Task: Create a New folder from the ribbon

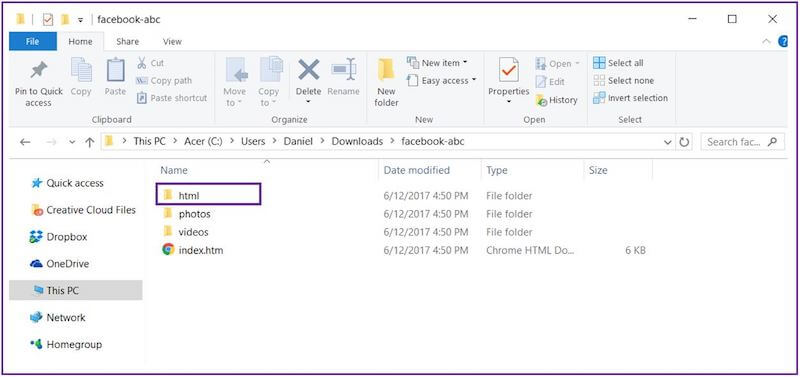Action: point(386,83)
